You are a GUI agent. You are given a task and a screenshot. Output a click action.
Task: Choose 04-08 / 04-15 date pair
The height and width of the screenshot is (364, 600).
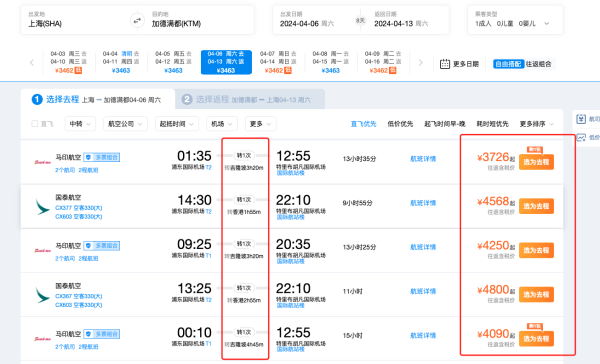(331, 62)
